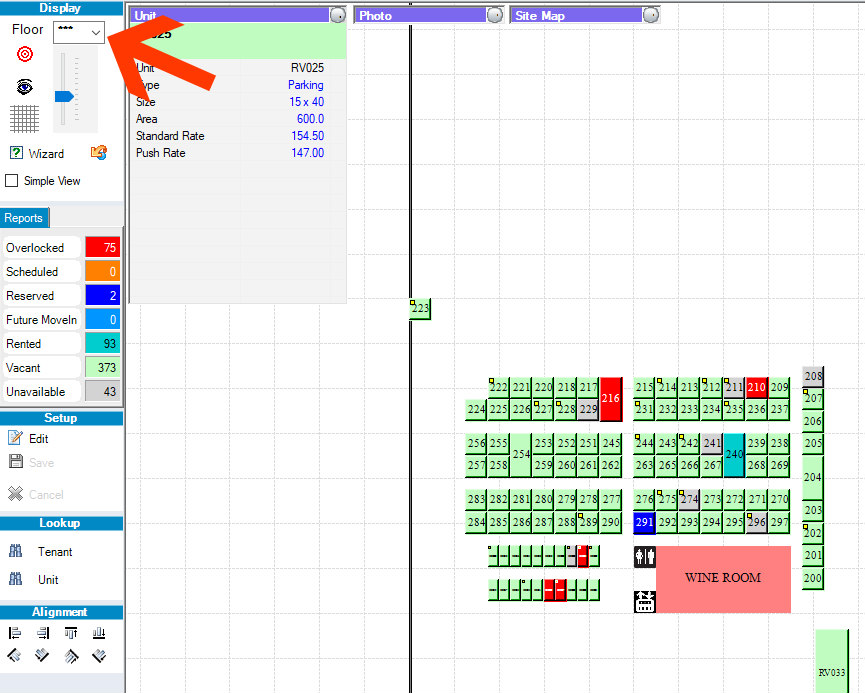Expand the Photo panel with its round button
Screen dimensions: 865x693
point(495,15)
